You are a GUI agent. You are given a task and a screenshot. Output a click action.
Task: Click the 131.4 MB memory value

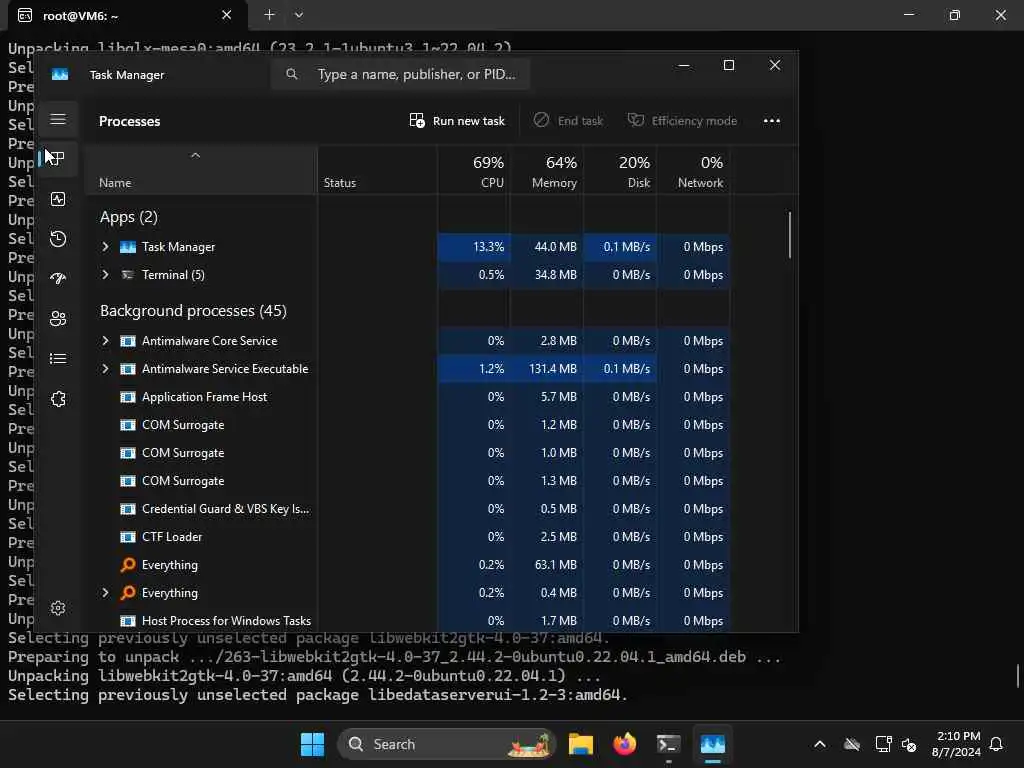click(x=552, y=369)
